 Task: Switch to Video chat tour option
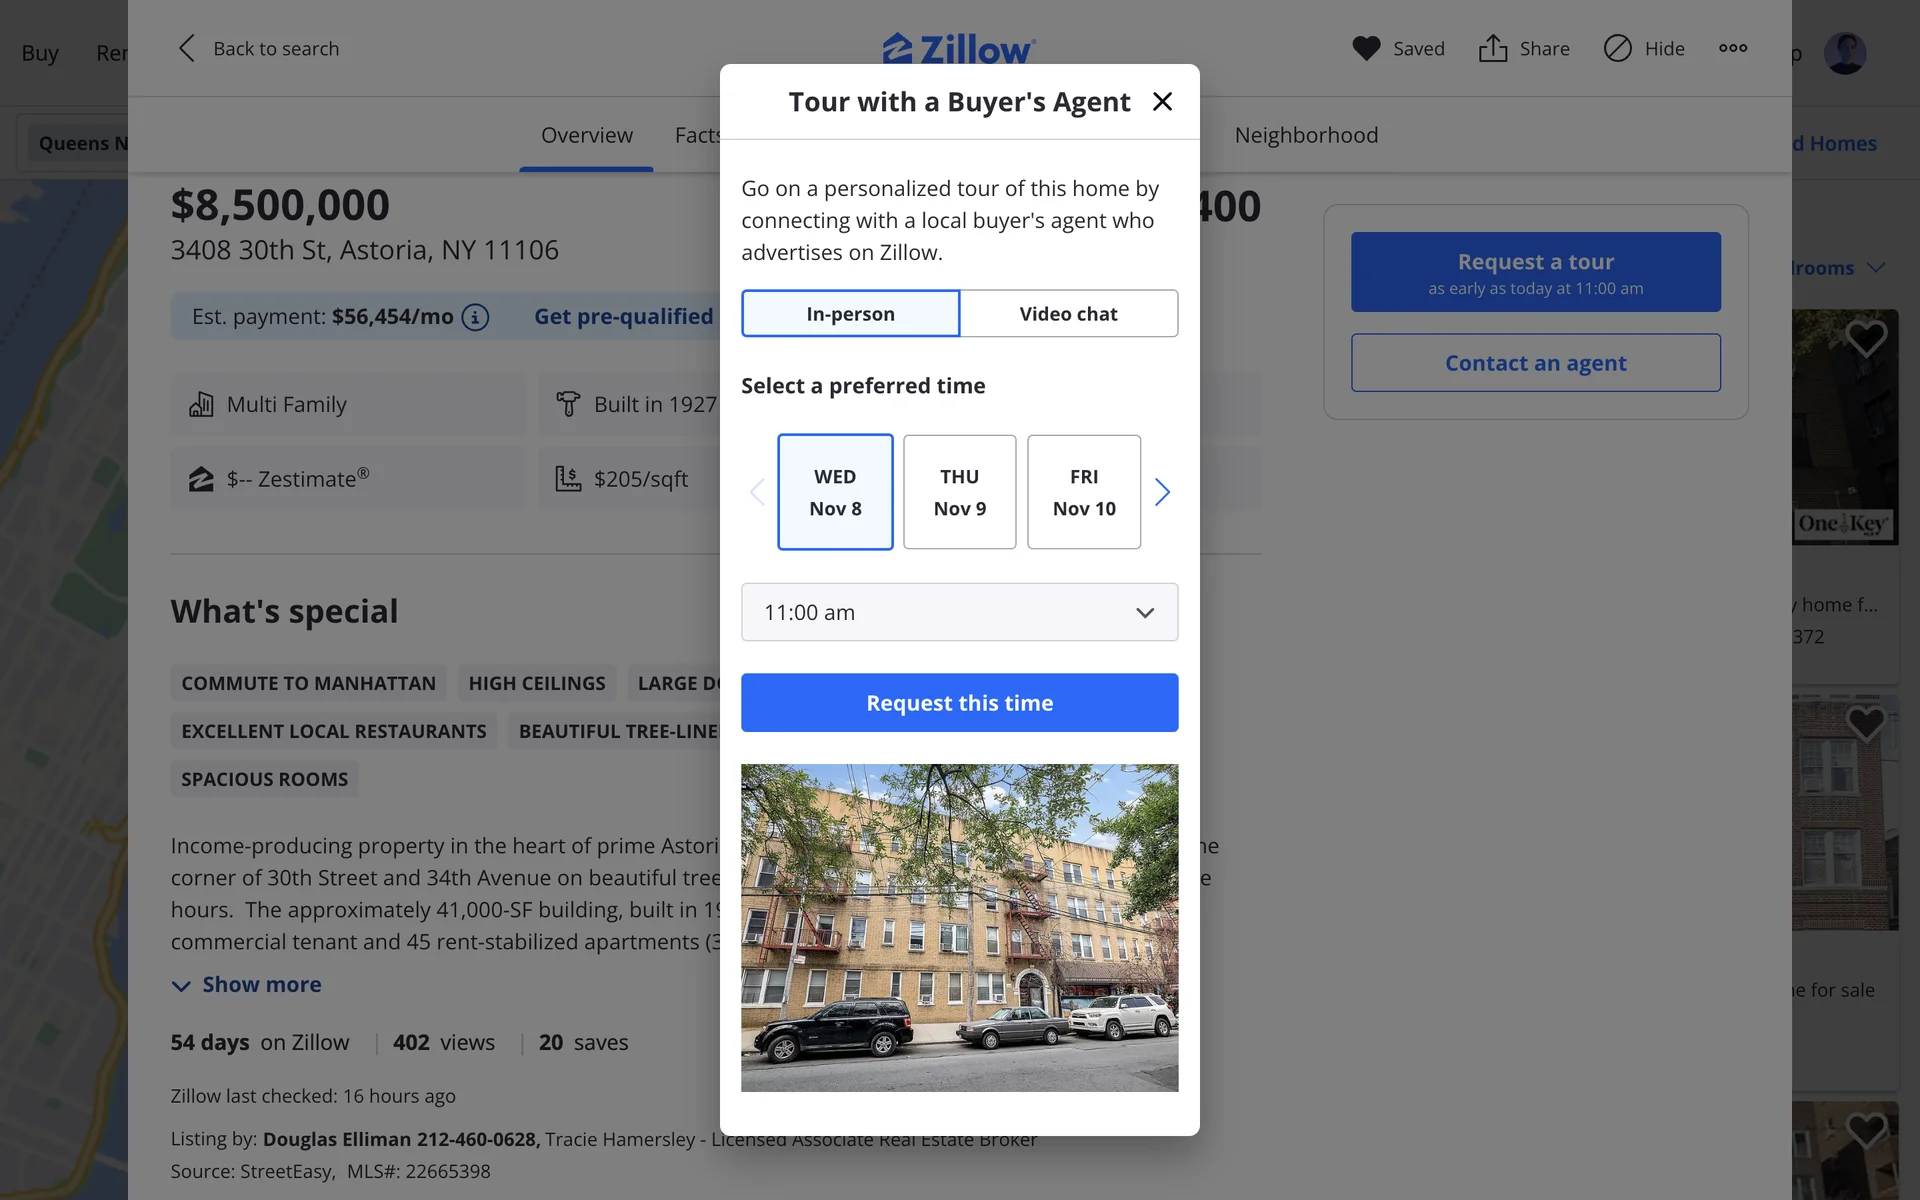(x=1068, y=314)
